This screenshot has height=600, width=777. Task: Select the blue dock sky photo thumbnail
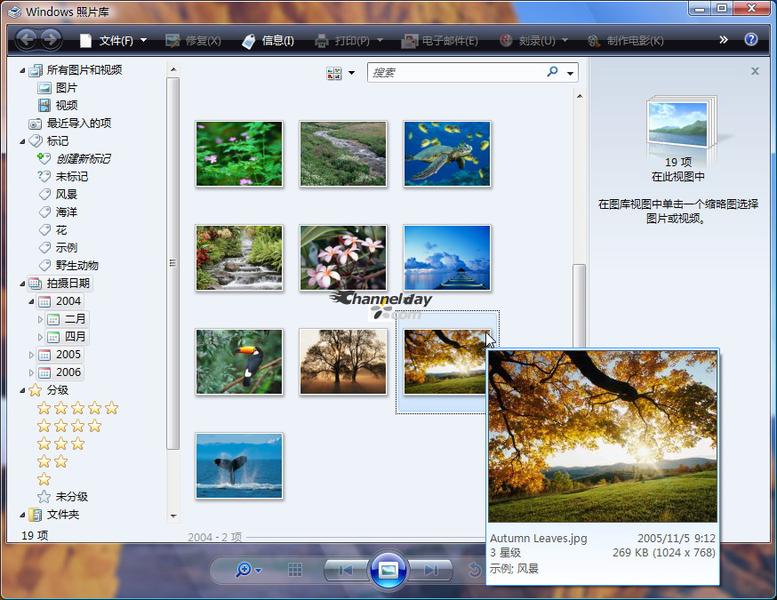[447, 258]
